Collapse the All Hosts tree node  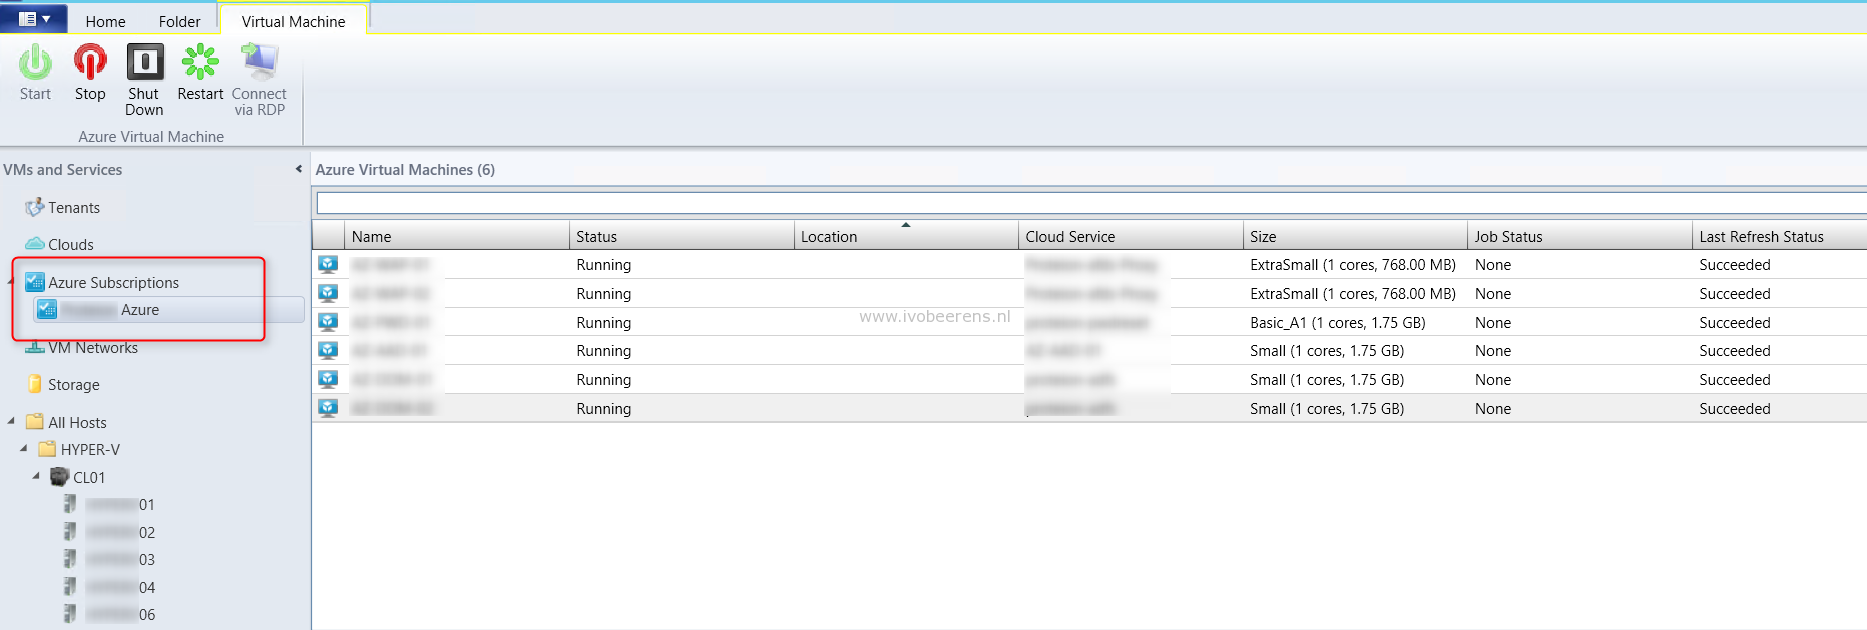(11, 421)
